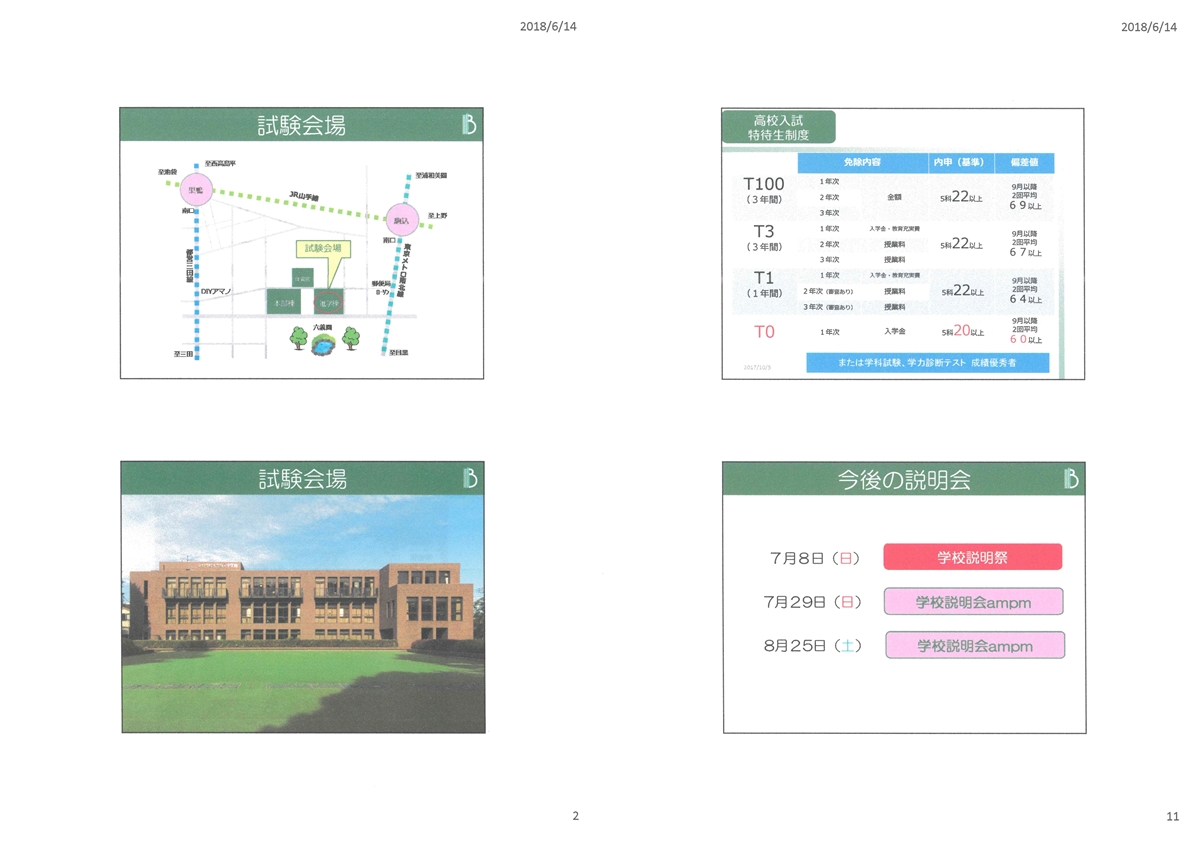Click the yellow 試験会場 callout on the map
The width and height of the screenshot is (1200, 849).
pos(323,248)
